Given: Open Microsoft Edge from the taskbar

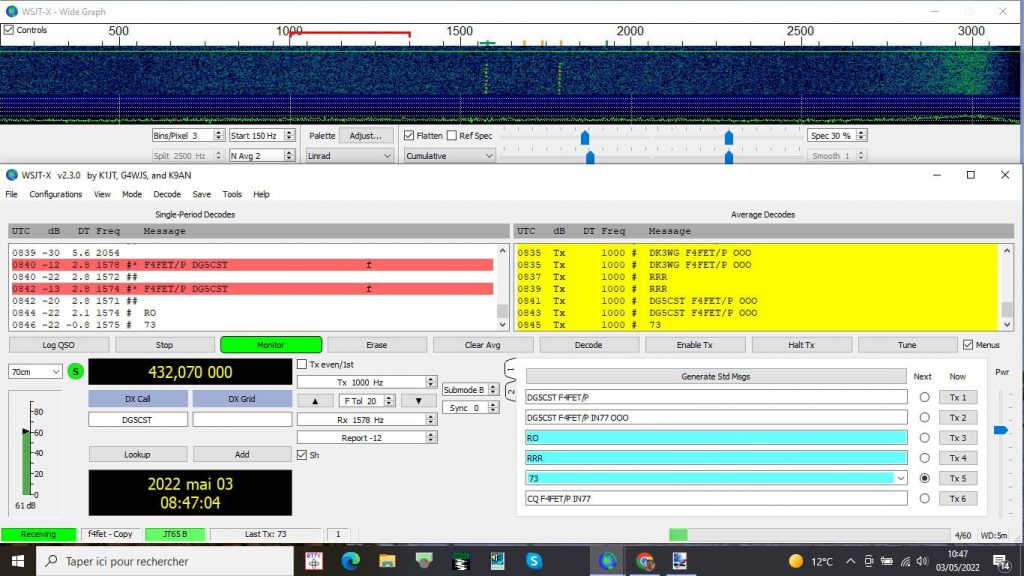Looking at the screenshot, I should click(351, 561).
